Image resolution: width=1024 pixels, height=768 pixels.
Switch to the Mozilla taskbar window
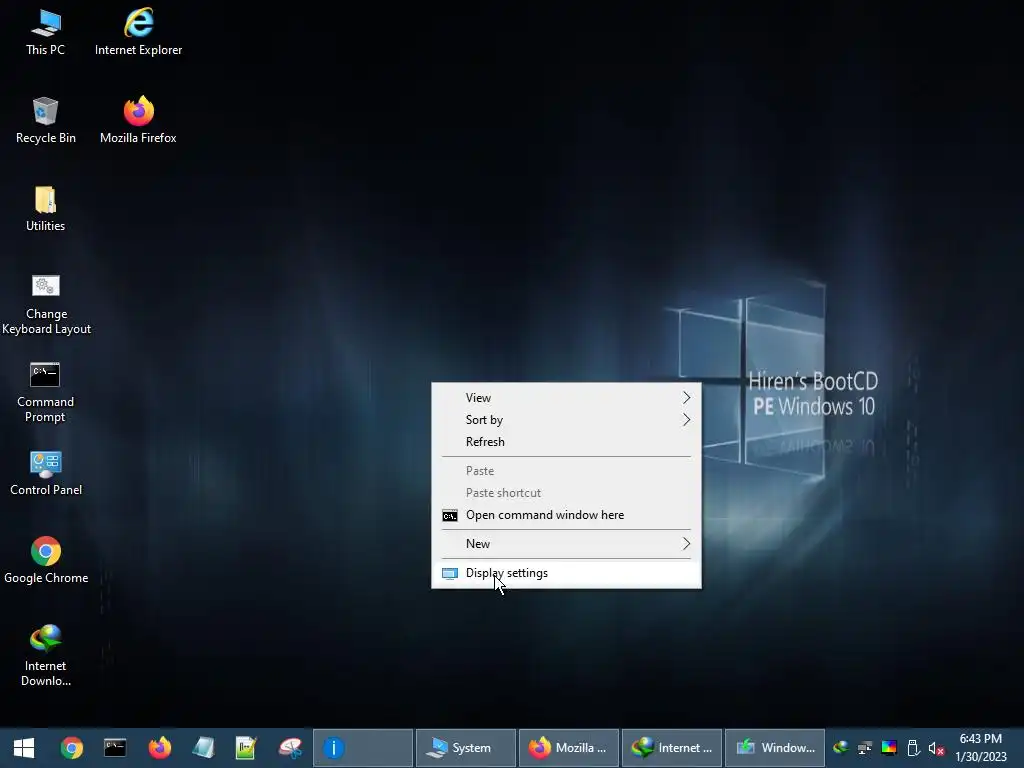569,748
